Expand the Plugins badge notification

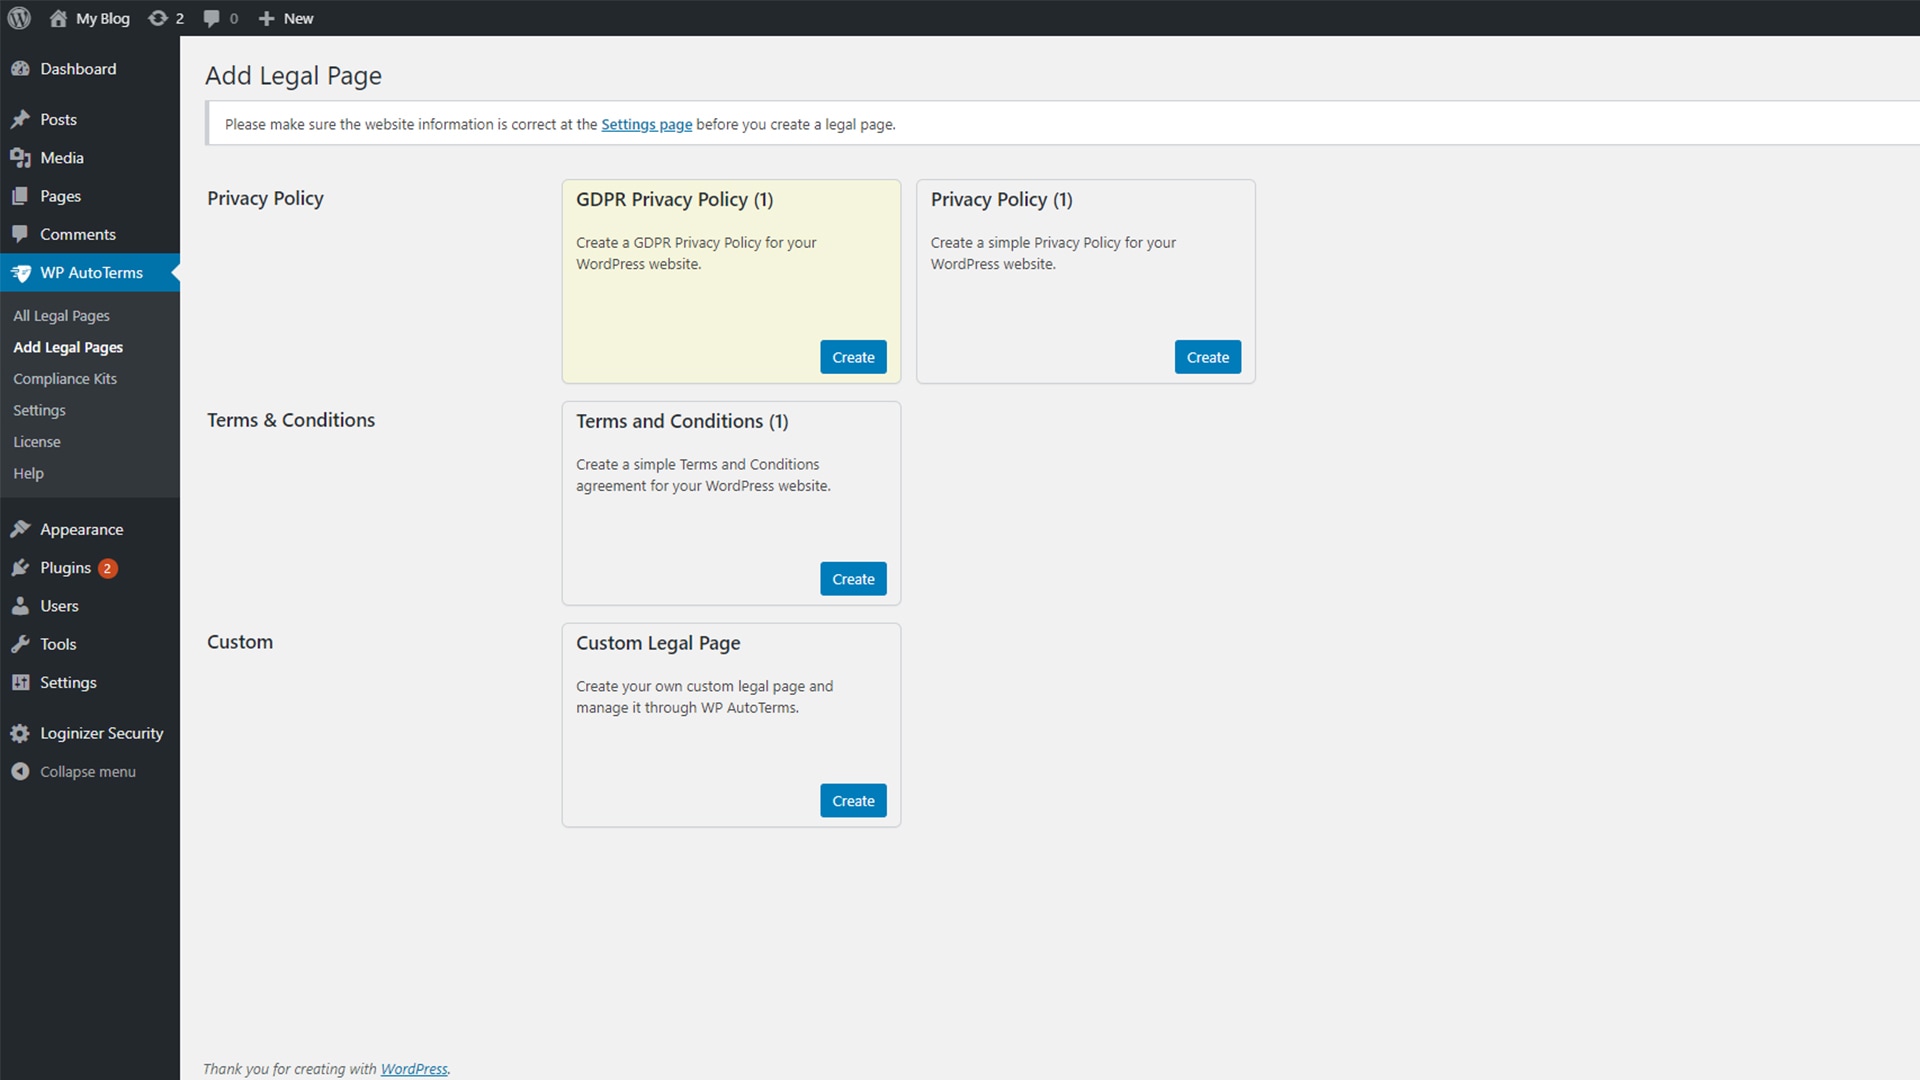pyautogui.click(x=109, y=567)
